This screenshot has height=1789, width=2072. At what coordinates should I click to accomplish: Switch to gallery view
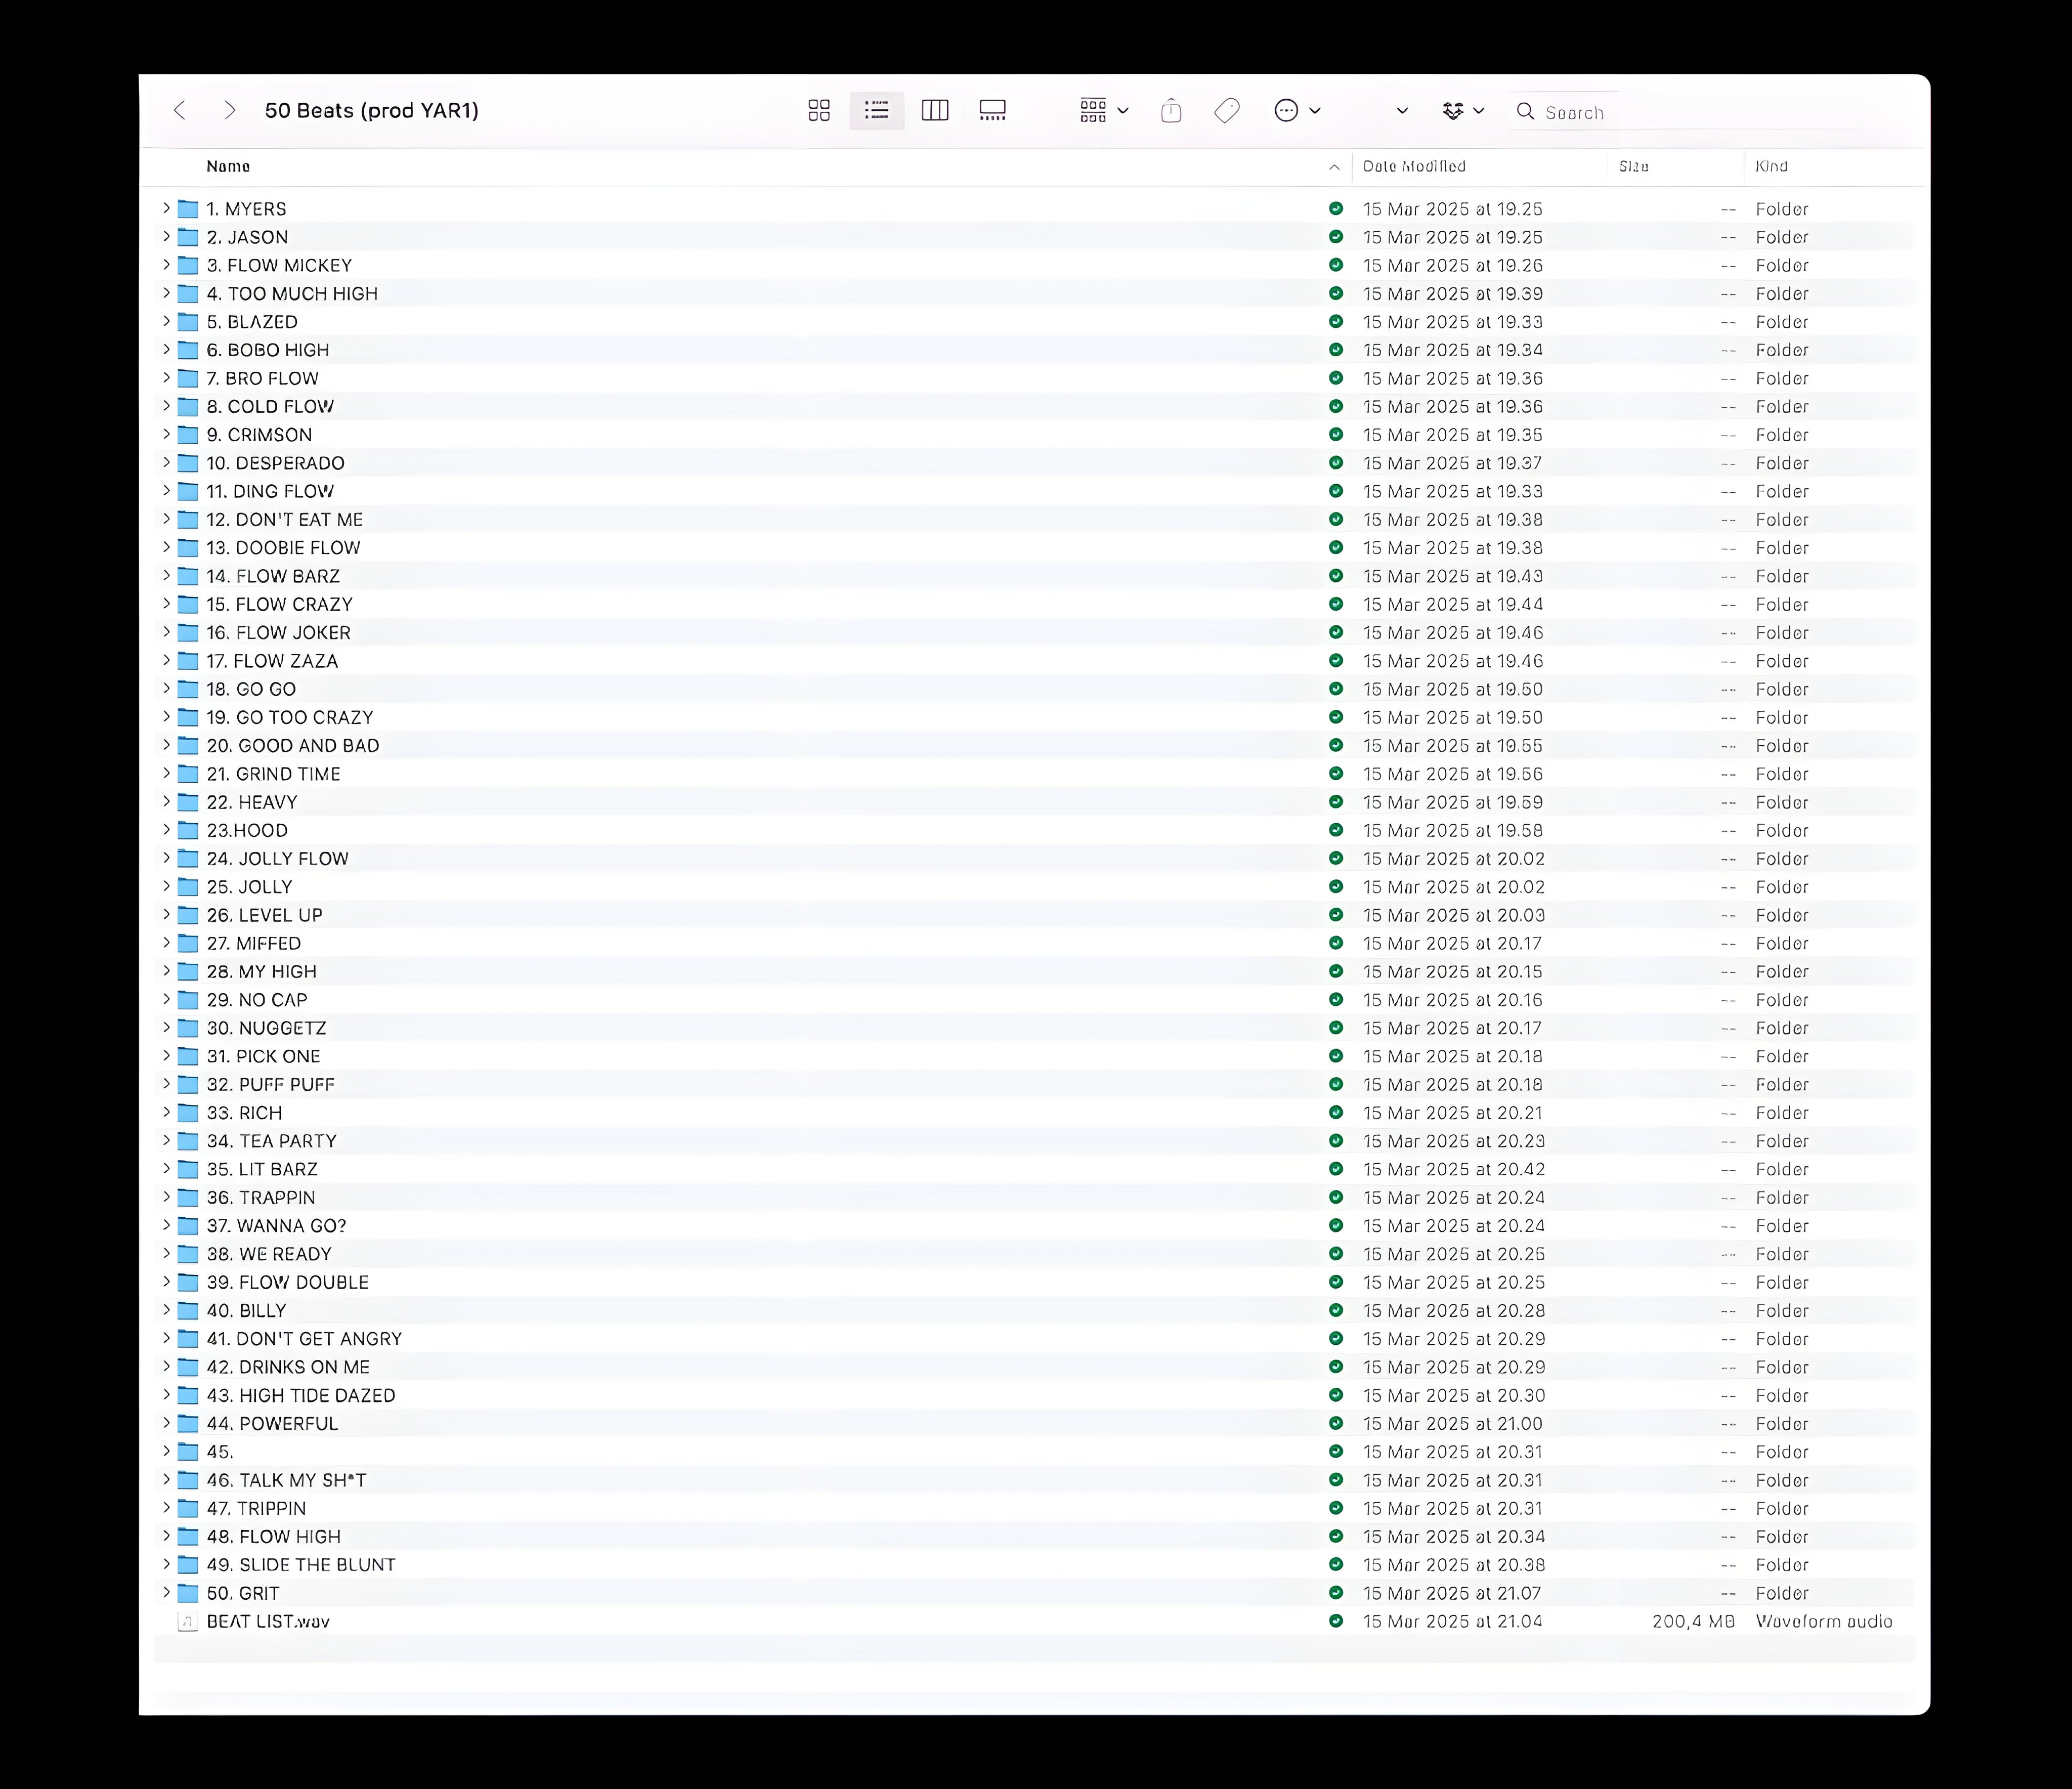coord(992,111)
